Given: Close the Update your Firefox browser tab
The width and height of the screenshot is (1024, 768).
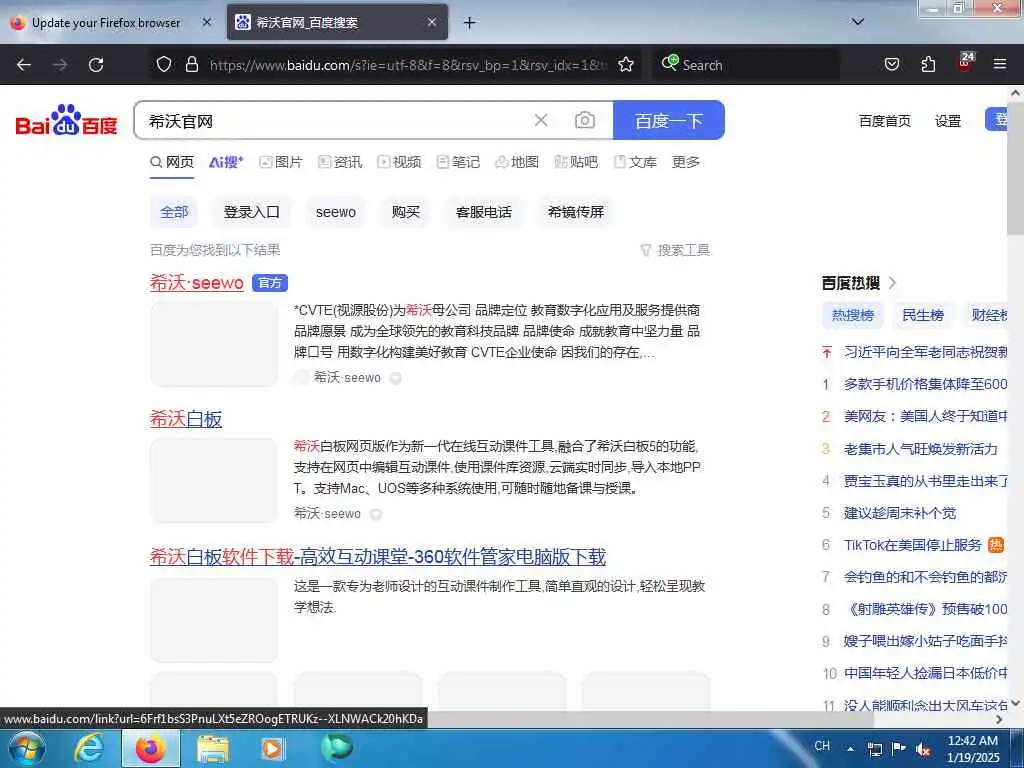Looking at the screenshot, I should (x=206, y=22).
